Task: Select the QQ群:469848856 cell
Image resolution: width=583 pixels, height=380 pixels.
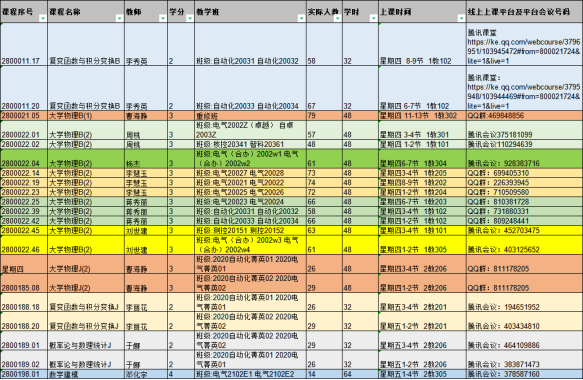Action: click(x=524, y=116)
